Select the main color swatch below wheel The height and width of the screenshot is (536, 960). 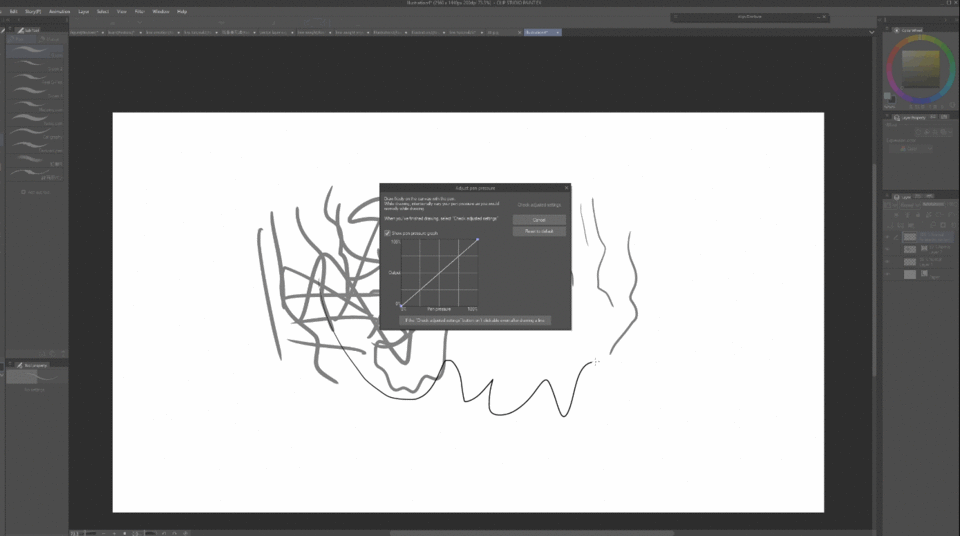pos(888,96)
